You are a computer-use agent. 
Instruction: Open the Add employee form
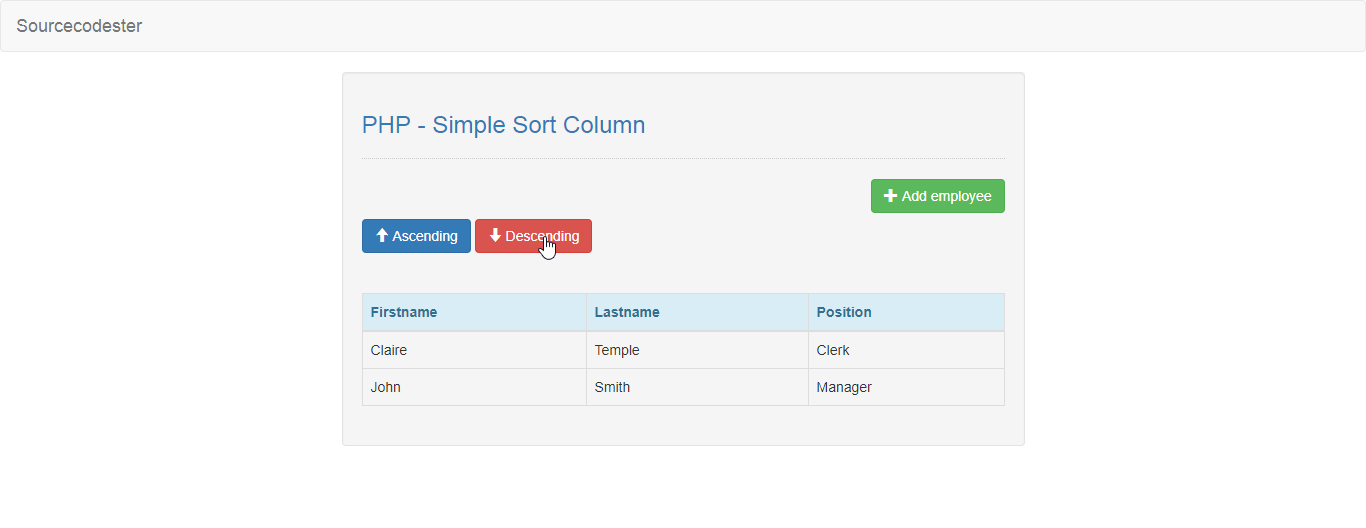tap(938, 196)
